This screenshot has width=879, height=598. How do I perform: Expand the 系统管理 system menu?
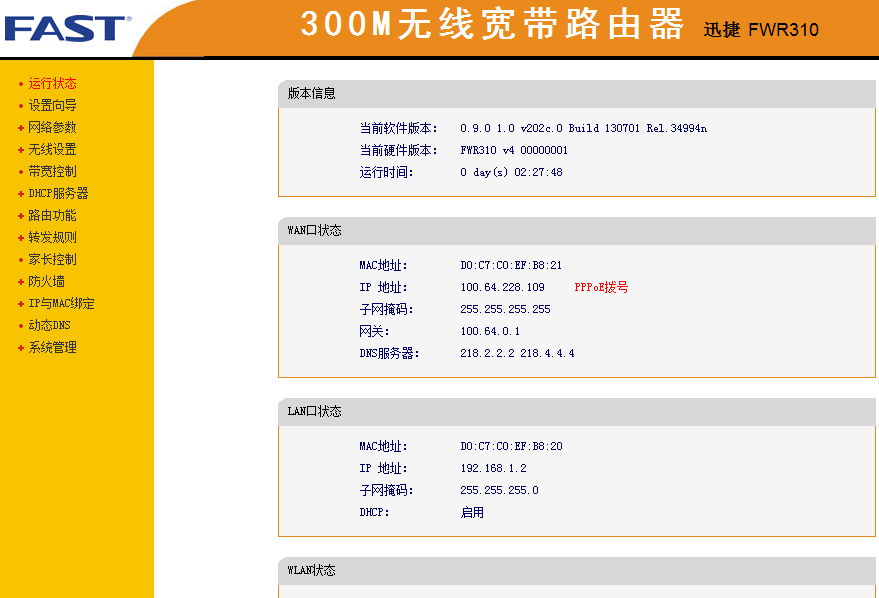(52, 347)
